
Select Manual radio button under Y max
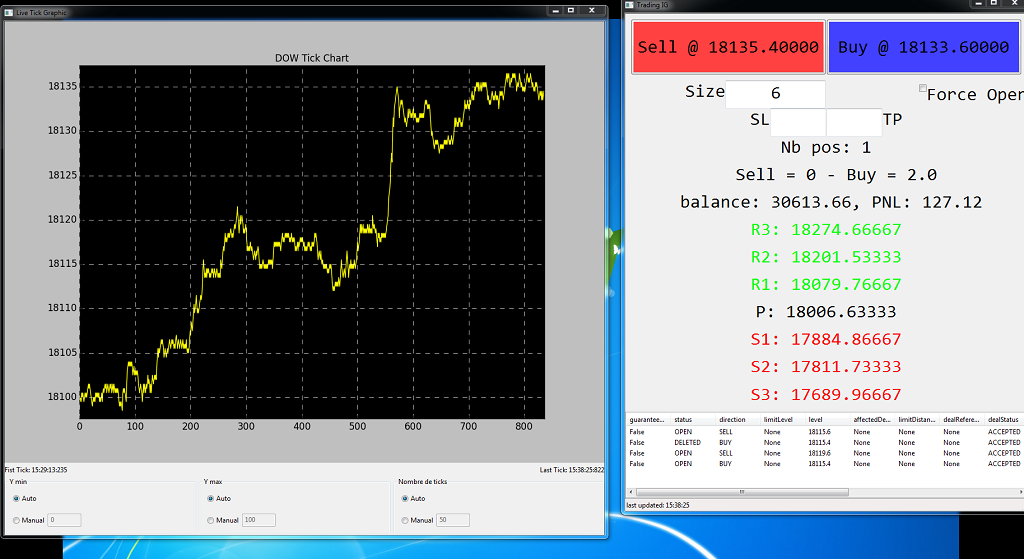[x=211, y=520]
